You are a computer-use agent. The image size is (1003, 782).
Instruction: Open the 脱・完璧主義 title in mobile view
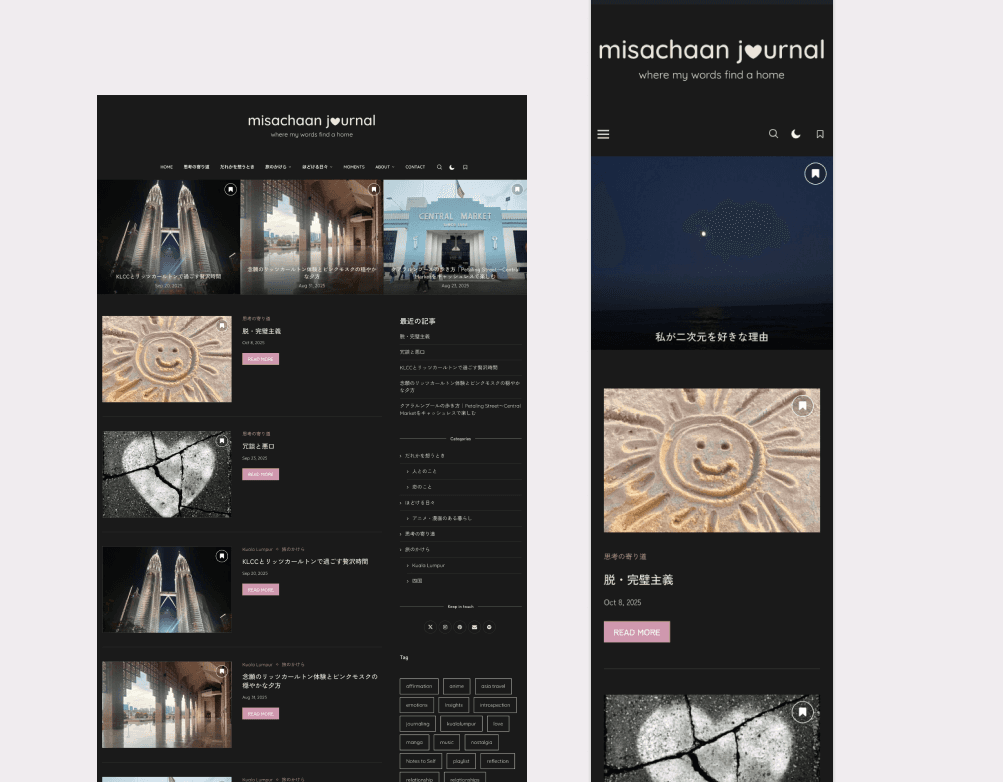(x=638, y=580)
